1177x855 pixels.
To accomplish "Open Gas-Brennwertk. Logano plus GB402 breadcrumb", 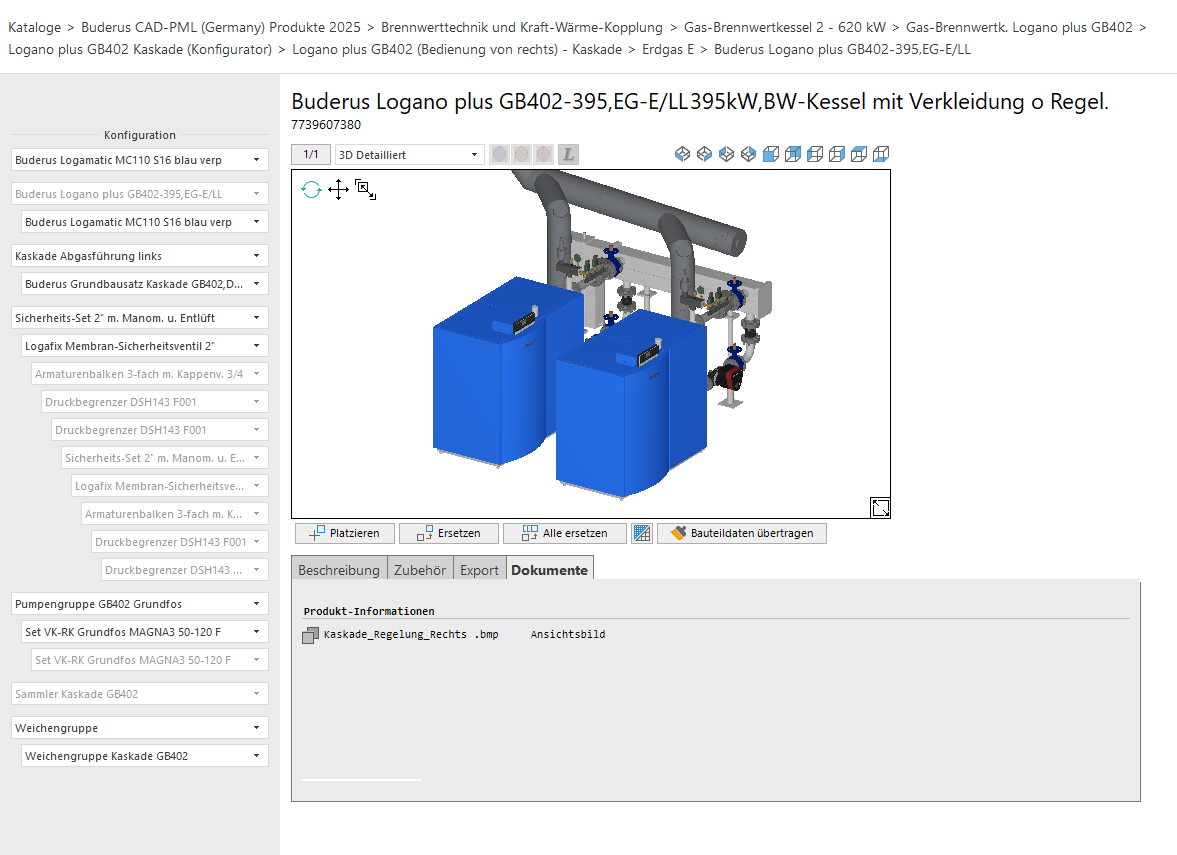I will [x=1019, y=28].
